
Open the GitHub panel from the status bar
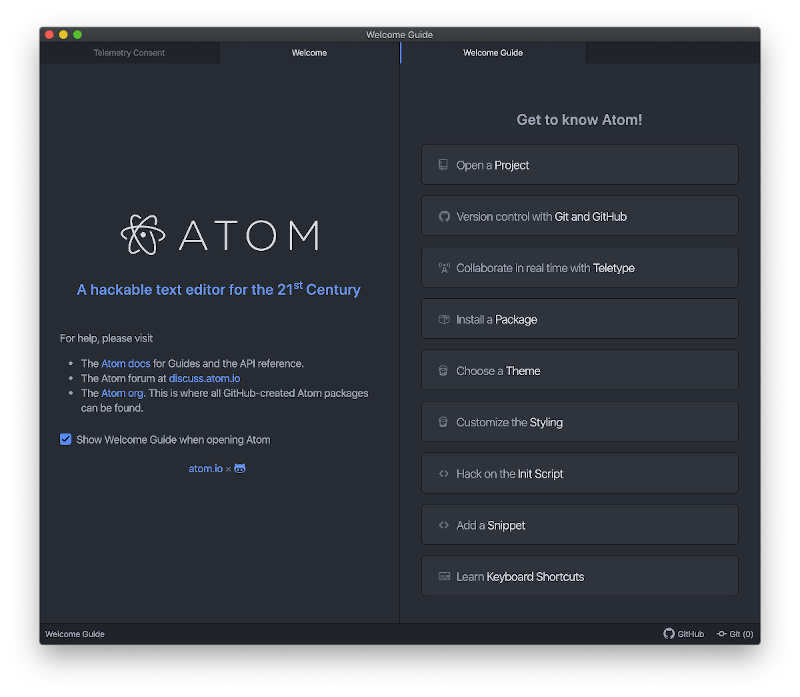684,633
